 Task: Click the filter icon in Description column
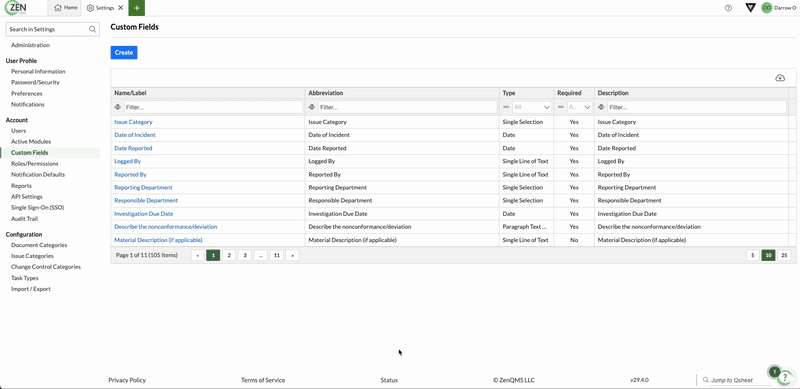[x=601, y=107]
